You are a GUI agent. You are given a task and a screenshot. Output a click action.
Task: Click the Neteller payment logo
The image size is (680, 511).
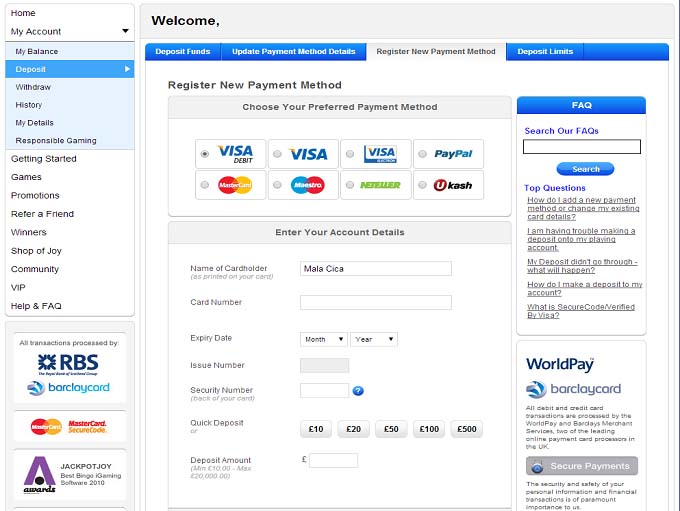click(380, 185)
